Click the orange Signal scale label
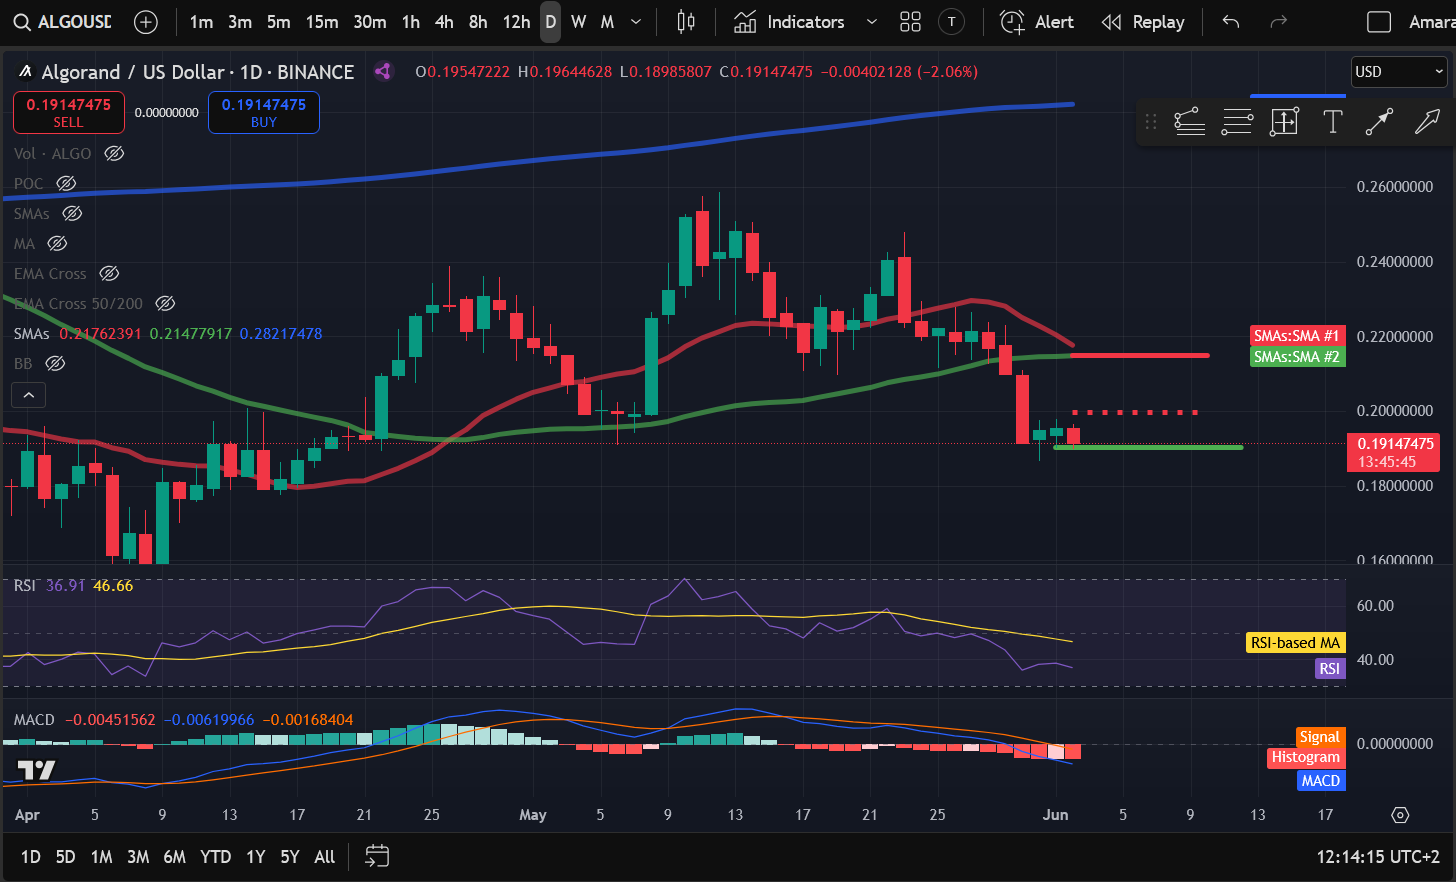The image size is (1456, 882). tap(1320, 737)
